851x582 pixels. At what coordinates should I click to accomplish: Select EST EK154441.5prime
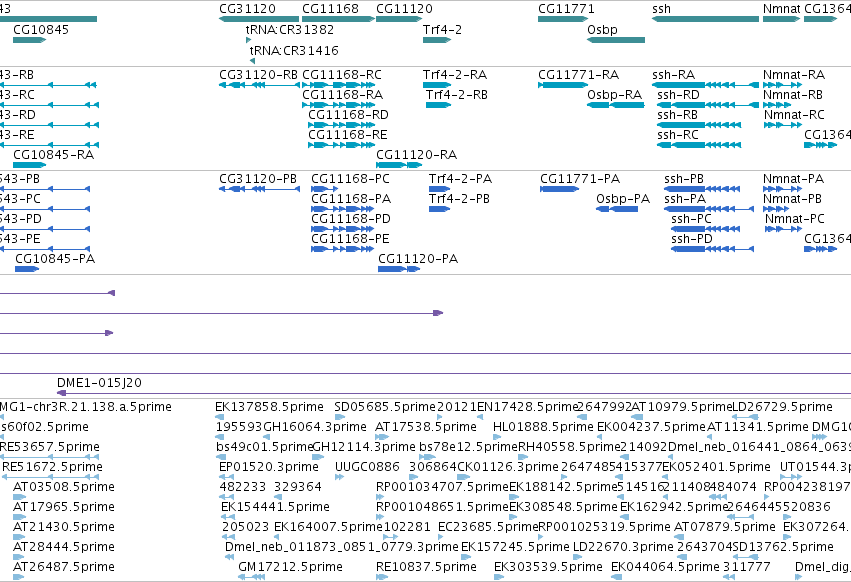coord(275,508)
